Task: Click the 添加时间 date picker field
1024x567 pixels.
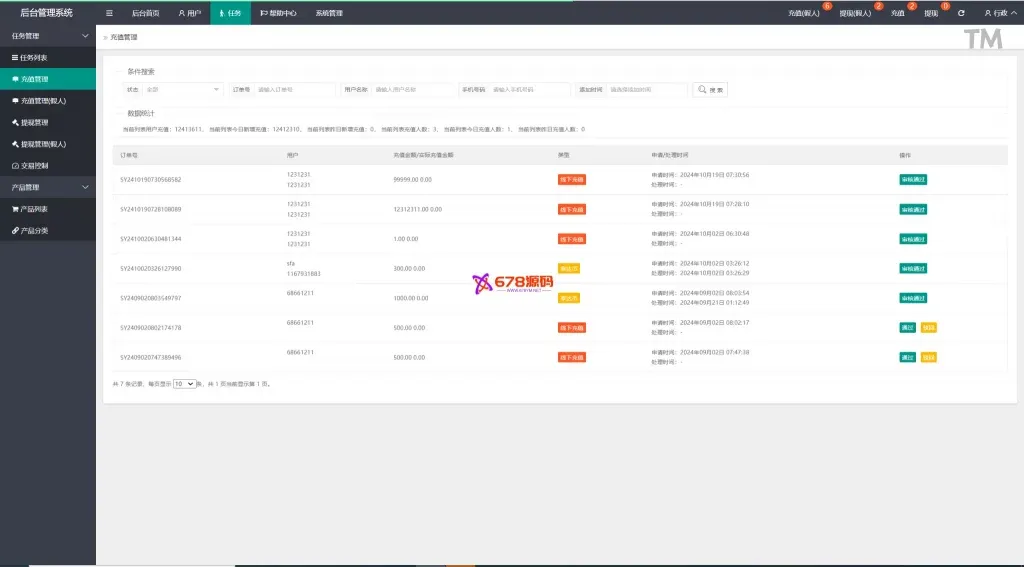Action: pyautogui.click(x=646, y=89)
